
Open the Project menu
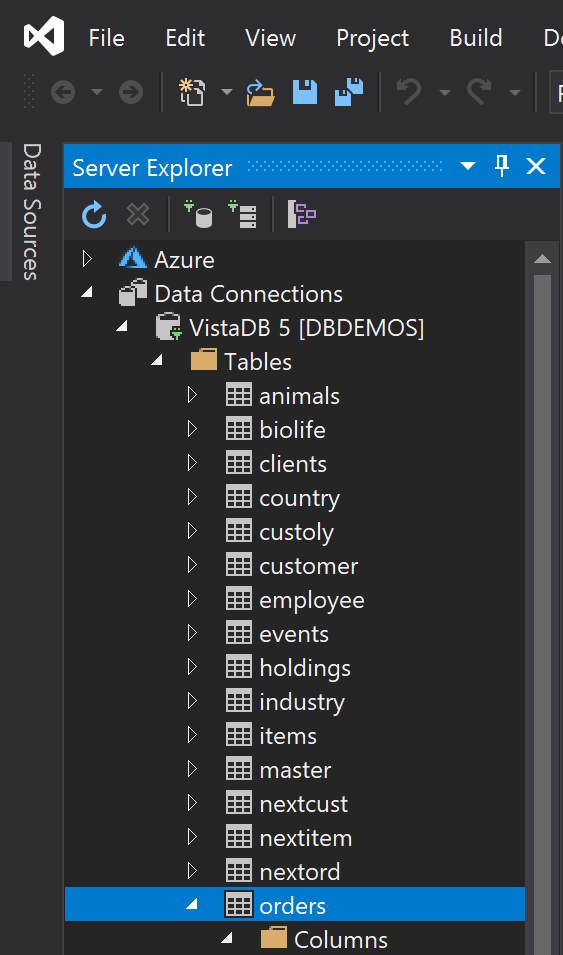[372, 38]
